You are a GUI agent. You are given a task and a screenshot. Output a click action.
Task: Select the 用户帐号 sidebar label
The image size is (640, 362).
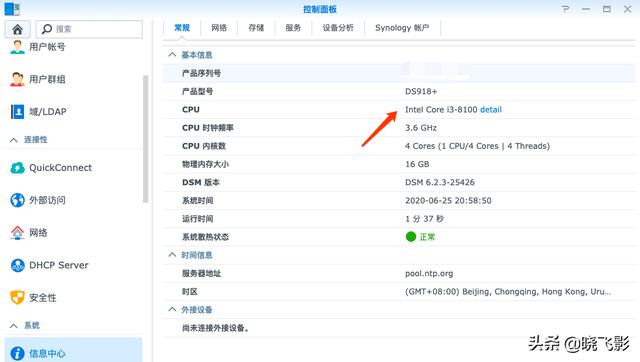[47, 47]
